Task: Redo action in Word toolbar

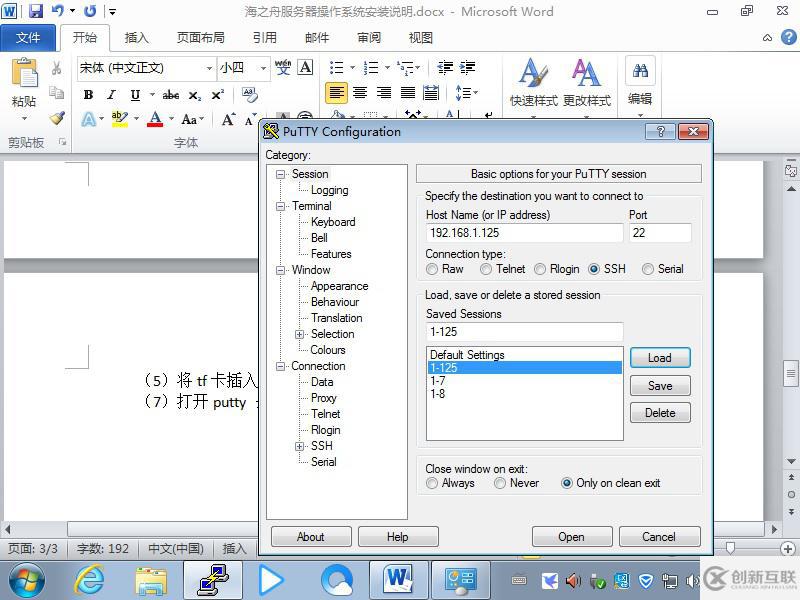Action: pyautogui.click(x=91, y=11)
